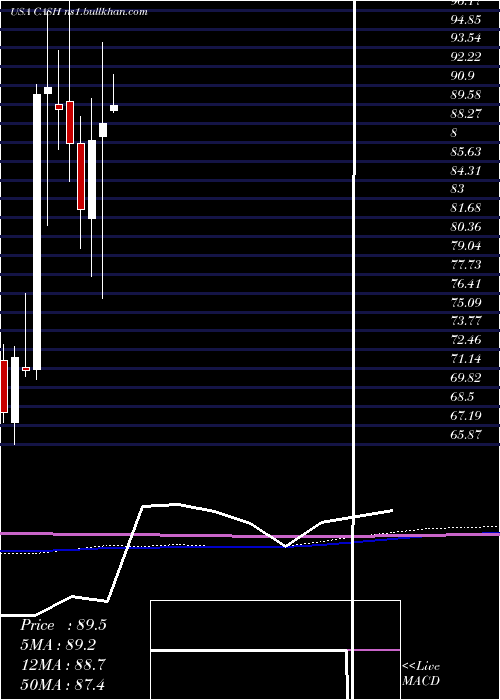Click the 88.27 axis value
Screen dimensions: 500x700
point(466,113)
